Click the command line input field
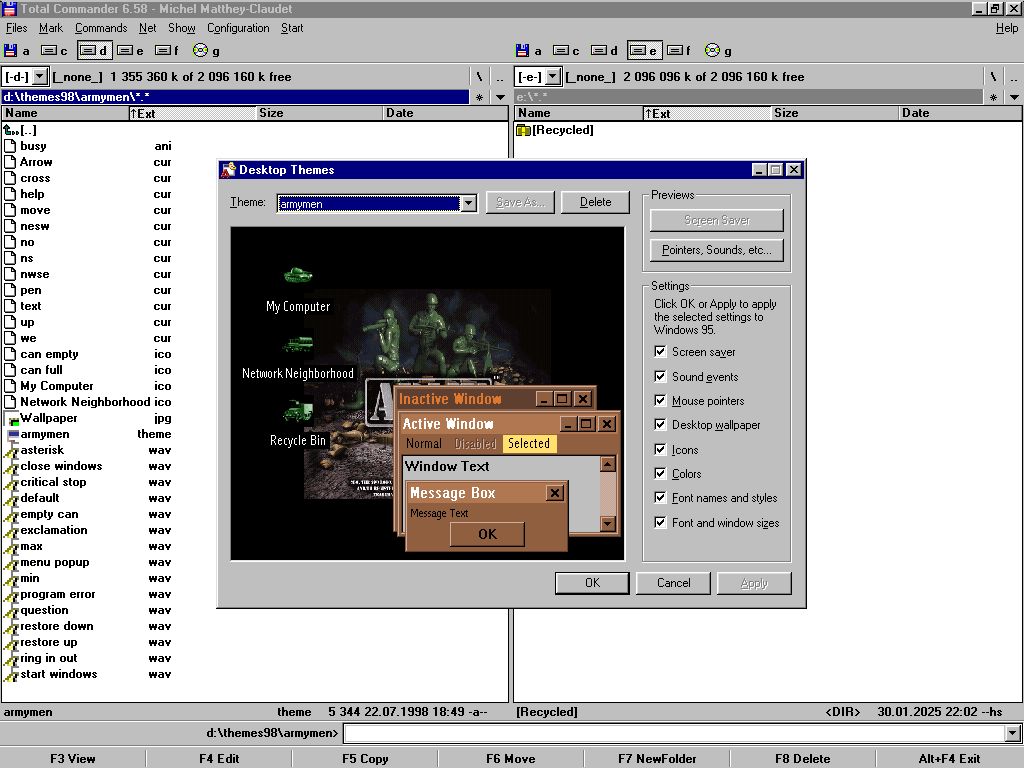Image resolution: width=1024 pixels, height=768 pixels. 672,734
